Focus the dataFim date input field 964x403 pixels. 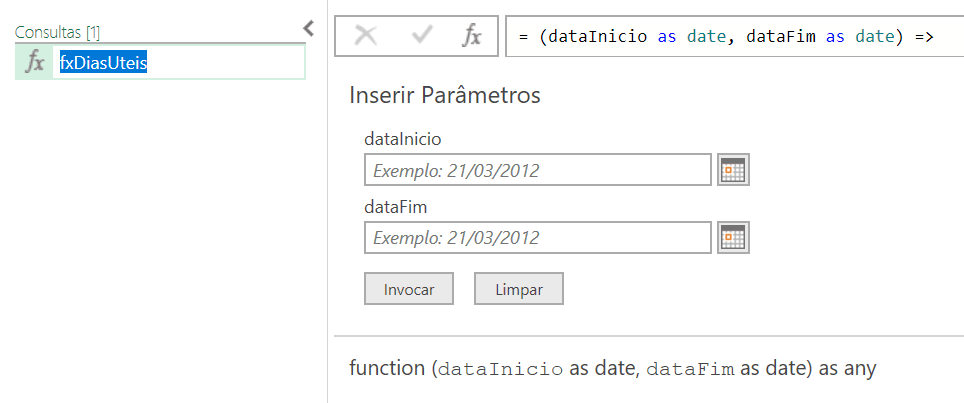coord(538,237)
